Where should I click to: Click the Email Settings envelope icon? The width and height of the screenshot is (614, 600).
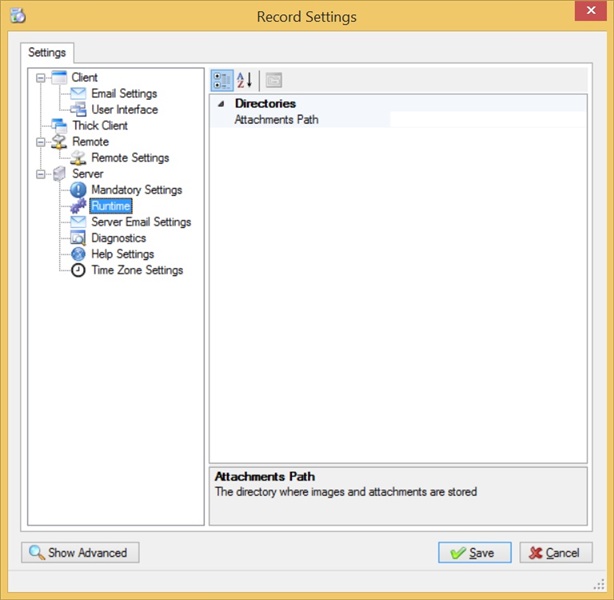click(78, 93)
